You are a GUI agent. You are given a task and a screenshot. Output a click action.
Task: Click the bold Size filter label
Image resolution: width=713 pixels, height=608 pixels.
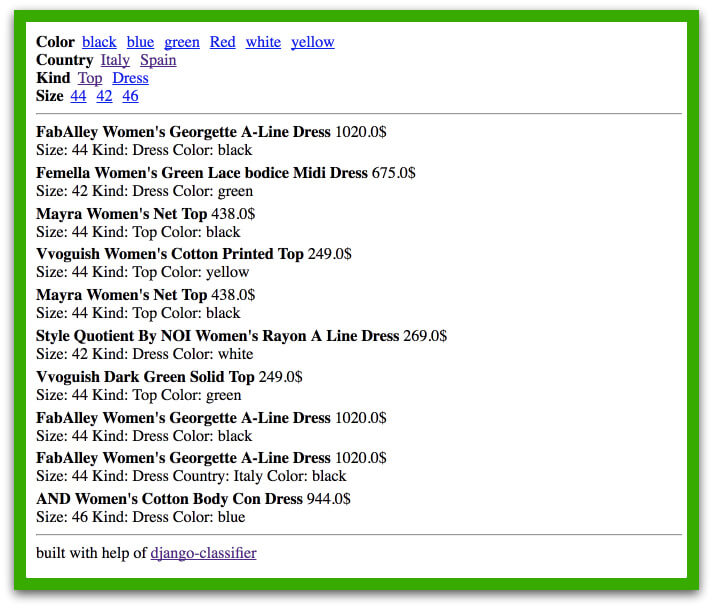pos(50,96)
